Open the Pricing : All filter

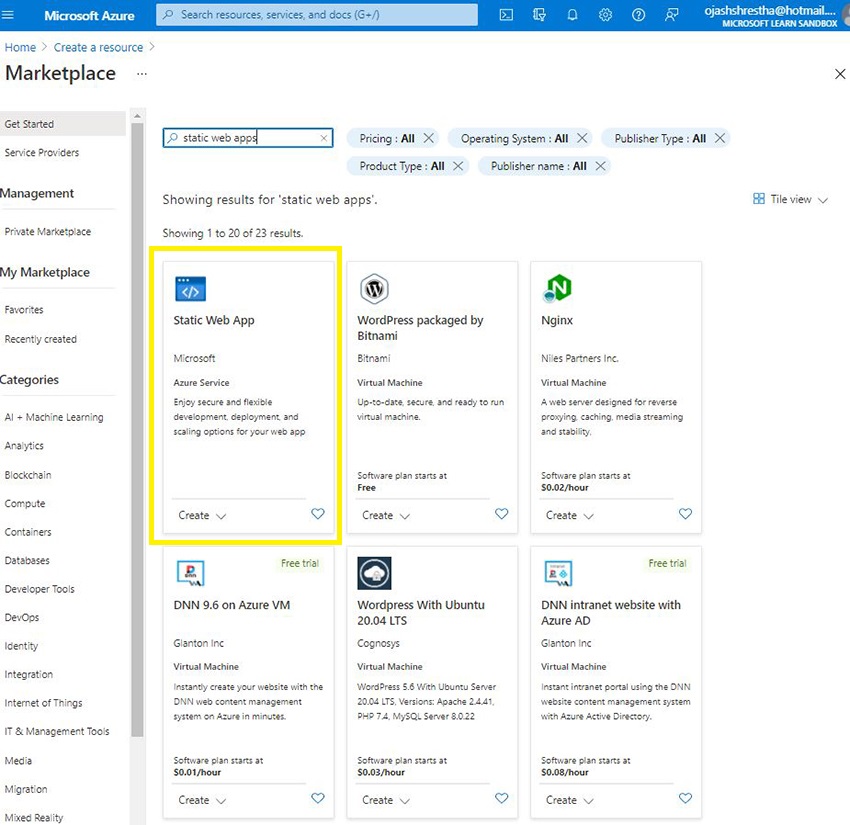[387, 139]
